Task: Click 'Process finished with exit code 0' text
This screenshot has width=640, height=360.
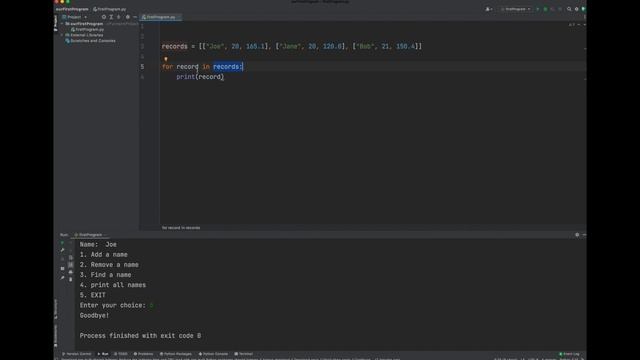Action: pos(140,336)
